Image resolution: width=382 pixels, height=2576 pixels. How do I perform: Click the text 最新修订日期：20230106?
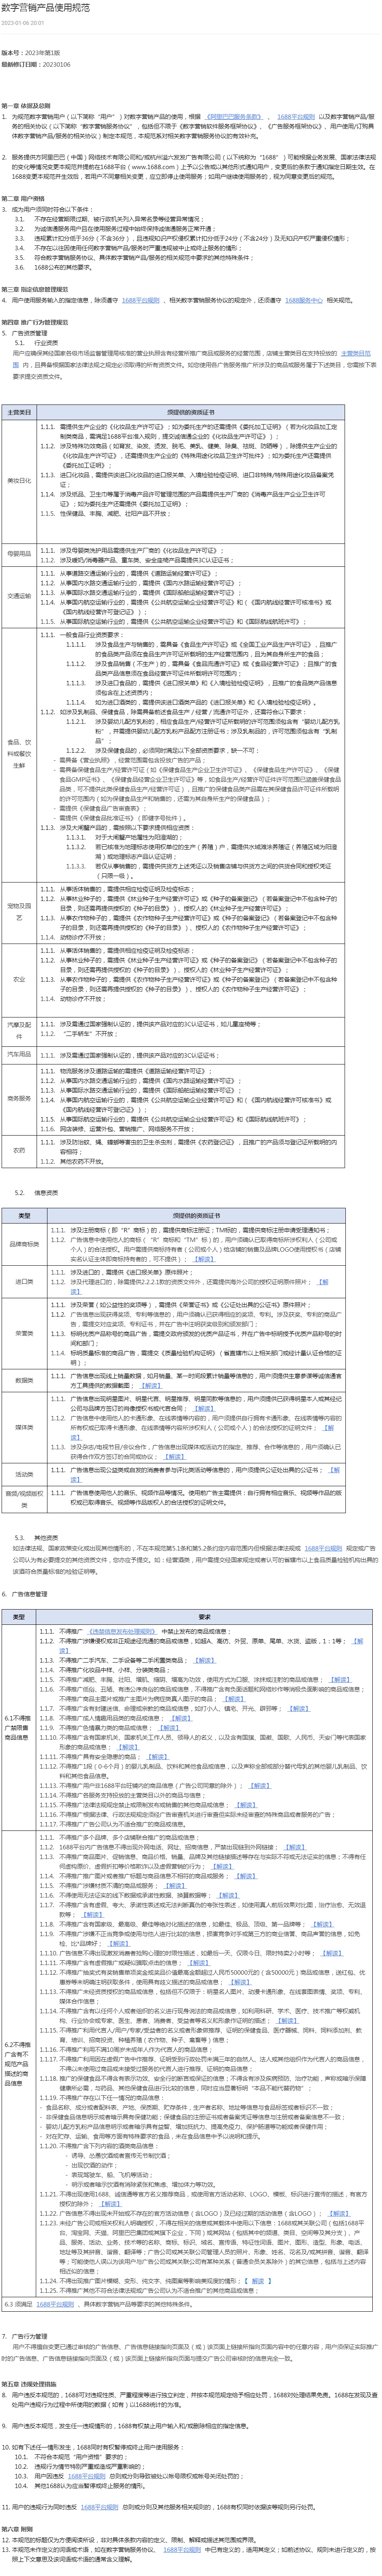tap(36, 63)
